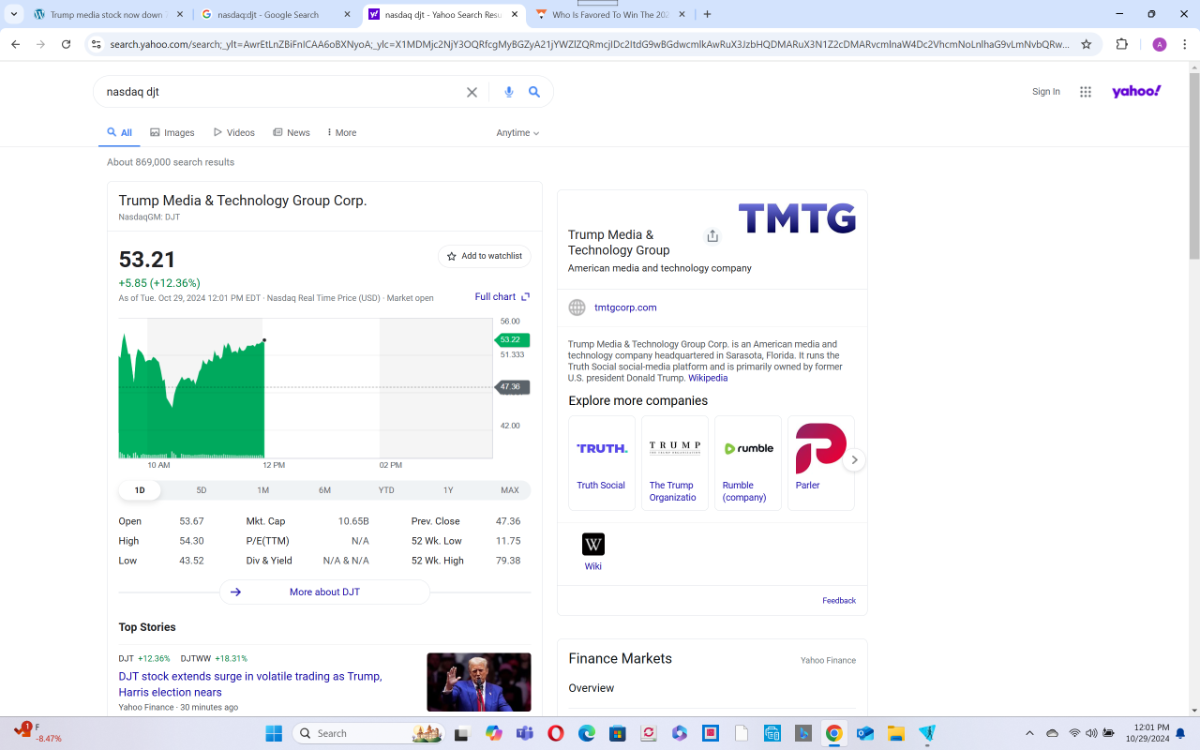
Task: Open the Wikipedia source link
Action: tap(708, 378)
